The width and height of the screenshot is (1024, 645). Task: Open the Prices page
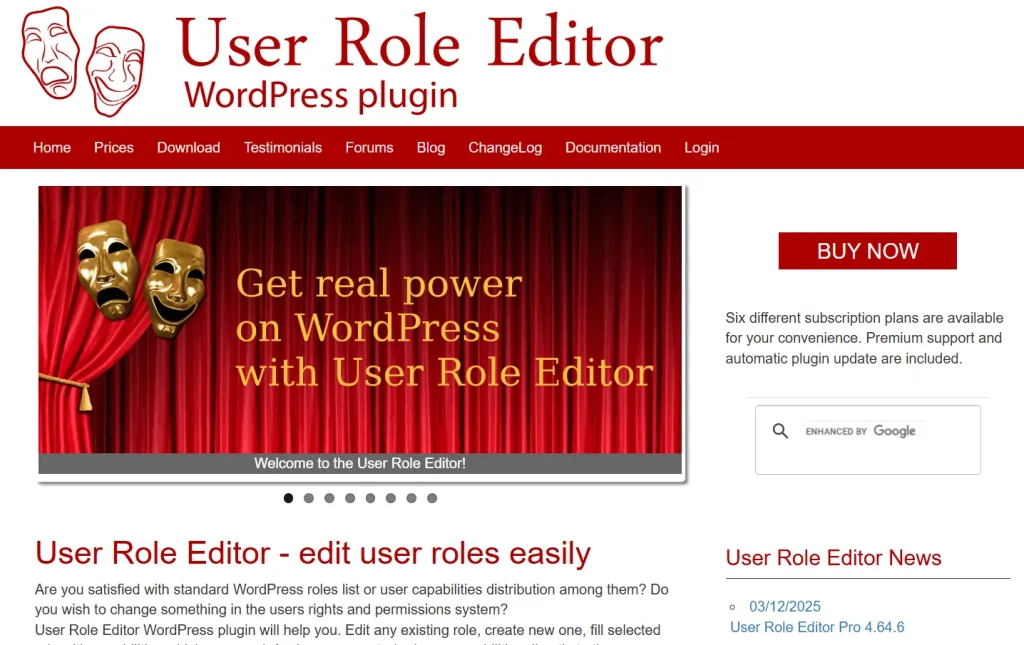[114, 148]
